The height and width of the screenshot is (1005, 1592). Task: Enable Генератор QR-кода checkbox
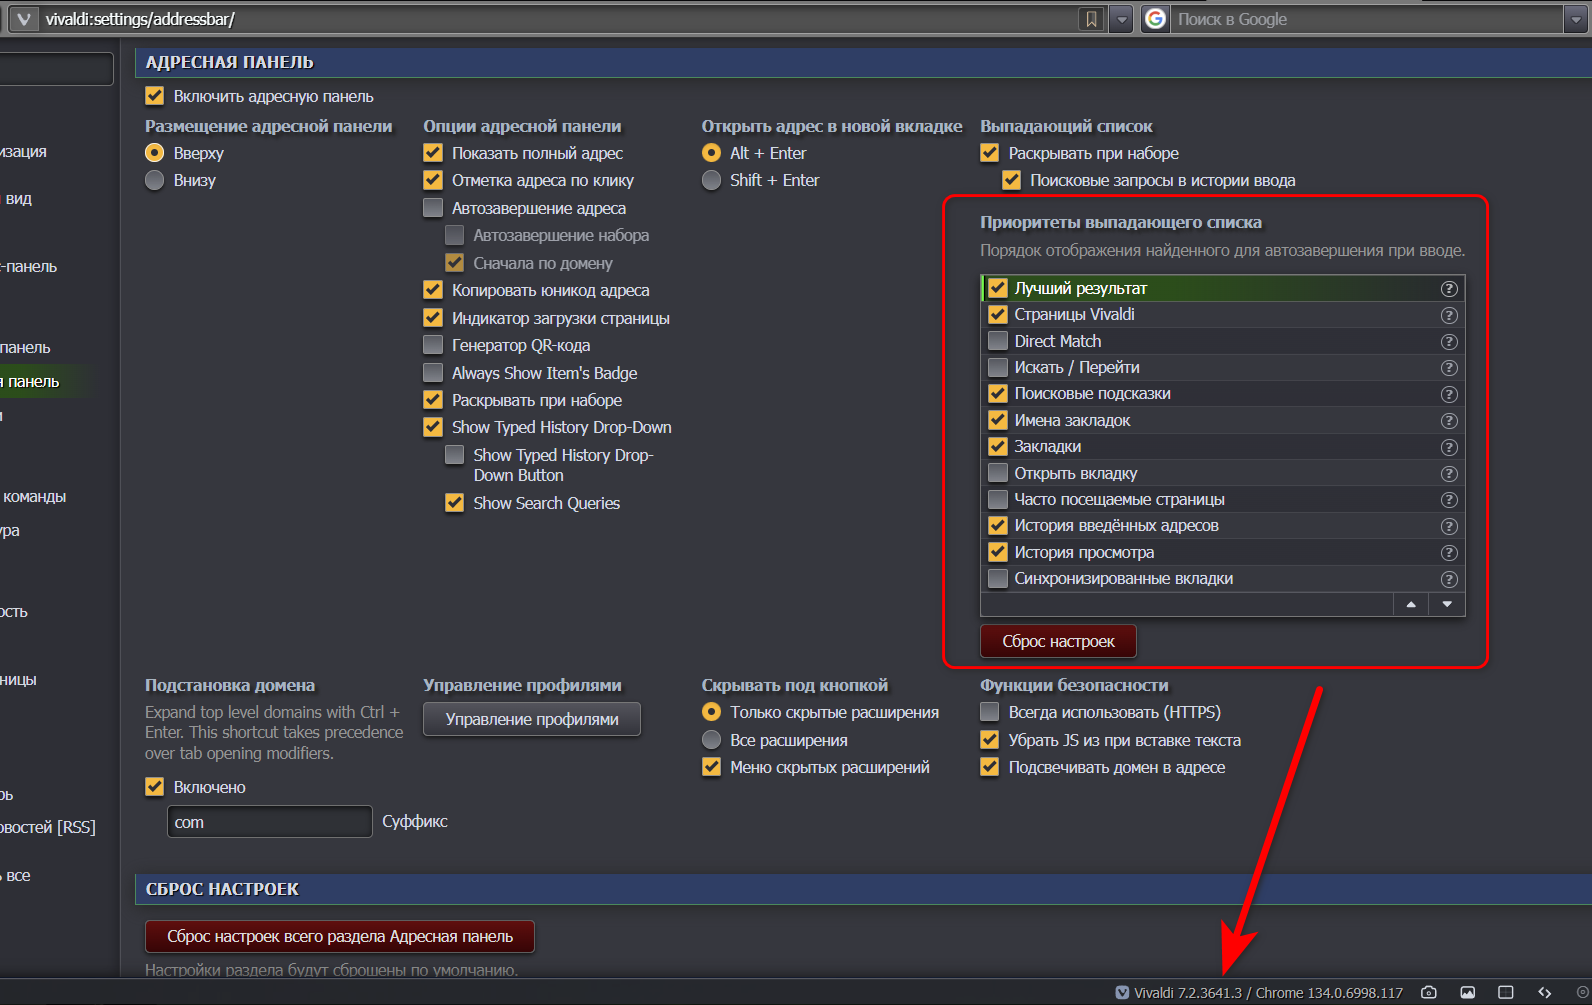click(433, 345)
